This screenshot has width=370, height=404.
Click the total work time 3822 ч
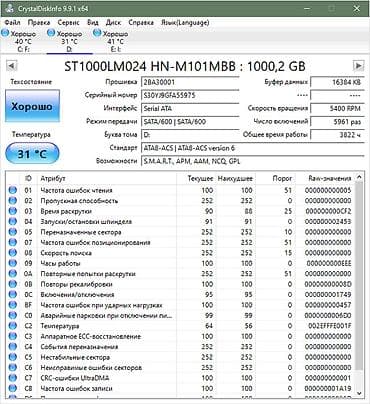click(x=337, y=135)
